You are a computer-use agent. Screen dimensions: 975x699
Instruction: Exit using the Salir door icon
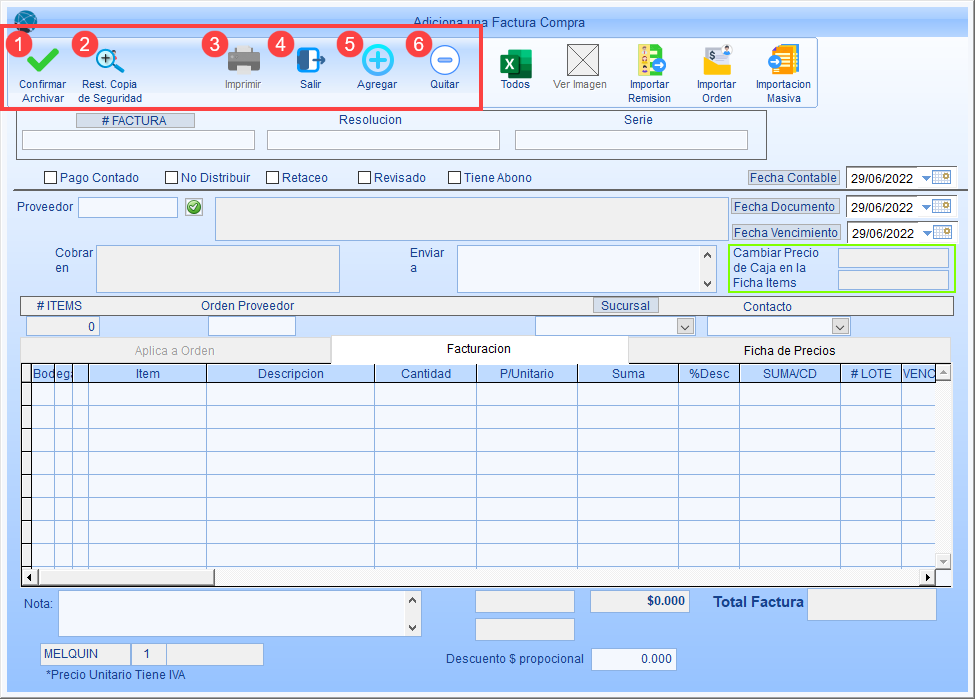click(311, 60)
